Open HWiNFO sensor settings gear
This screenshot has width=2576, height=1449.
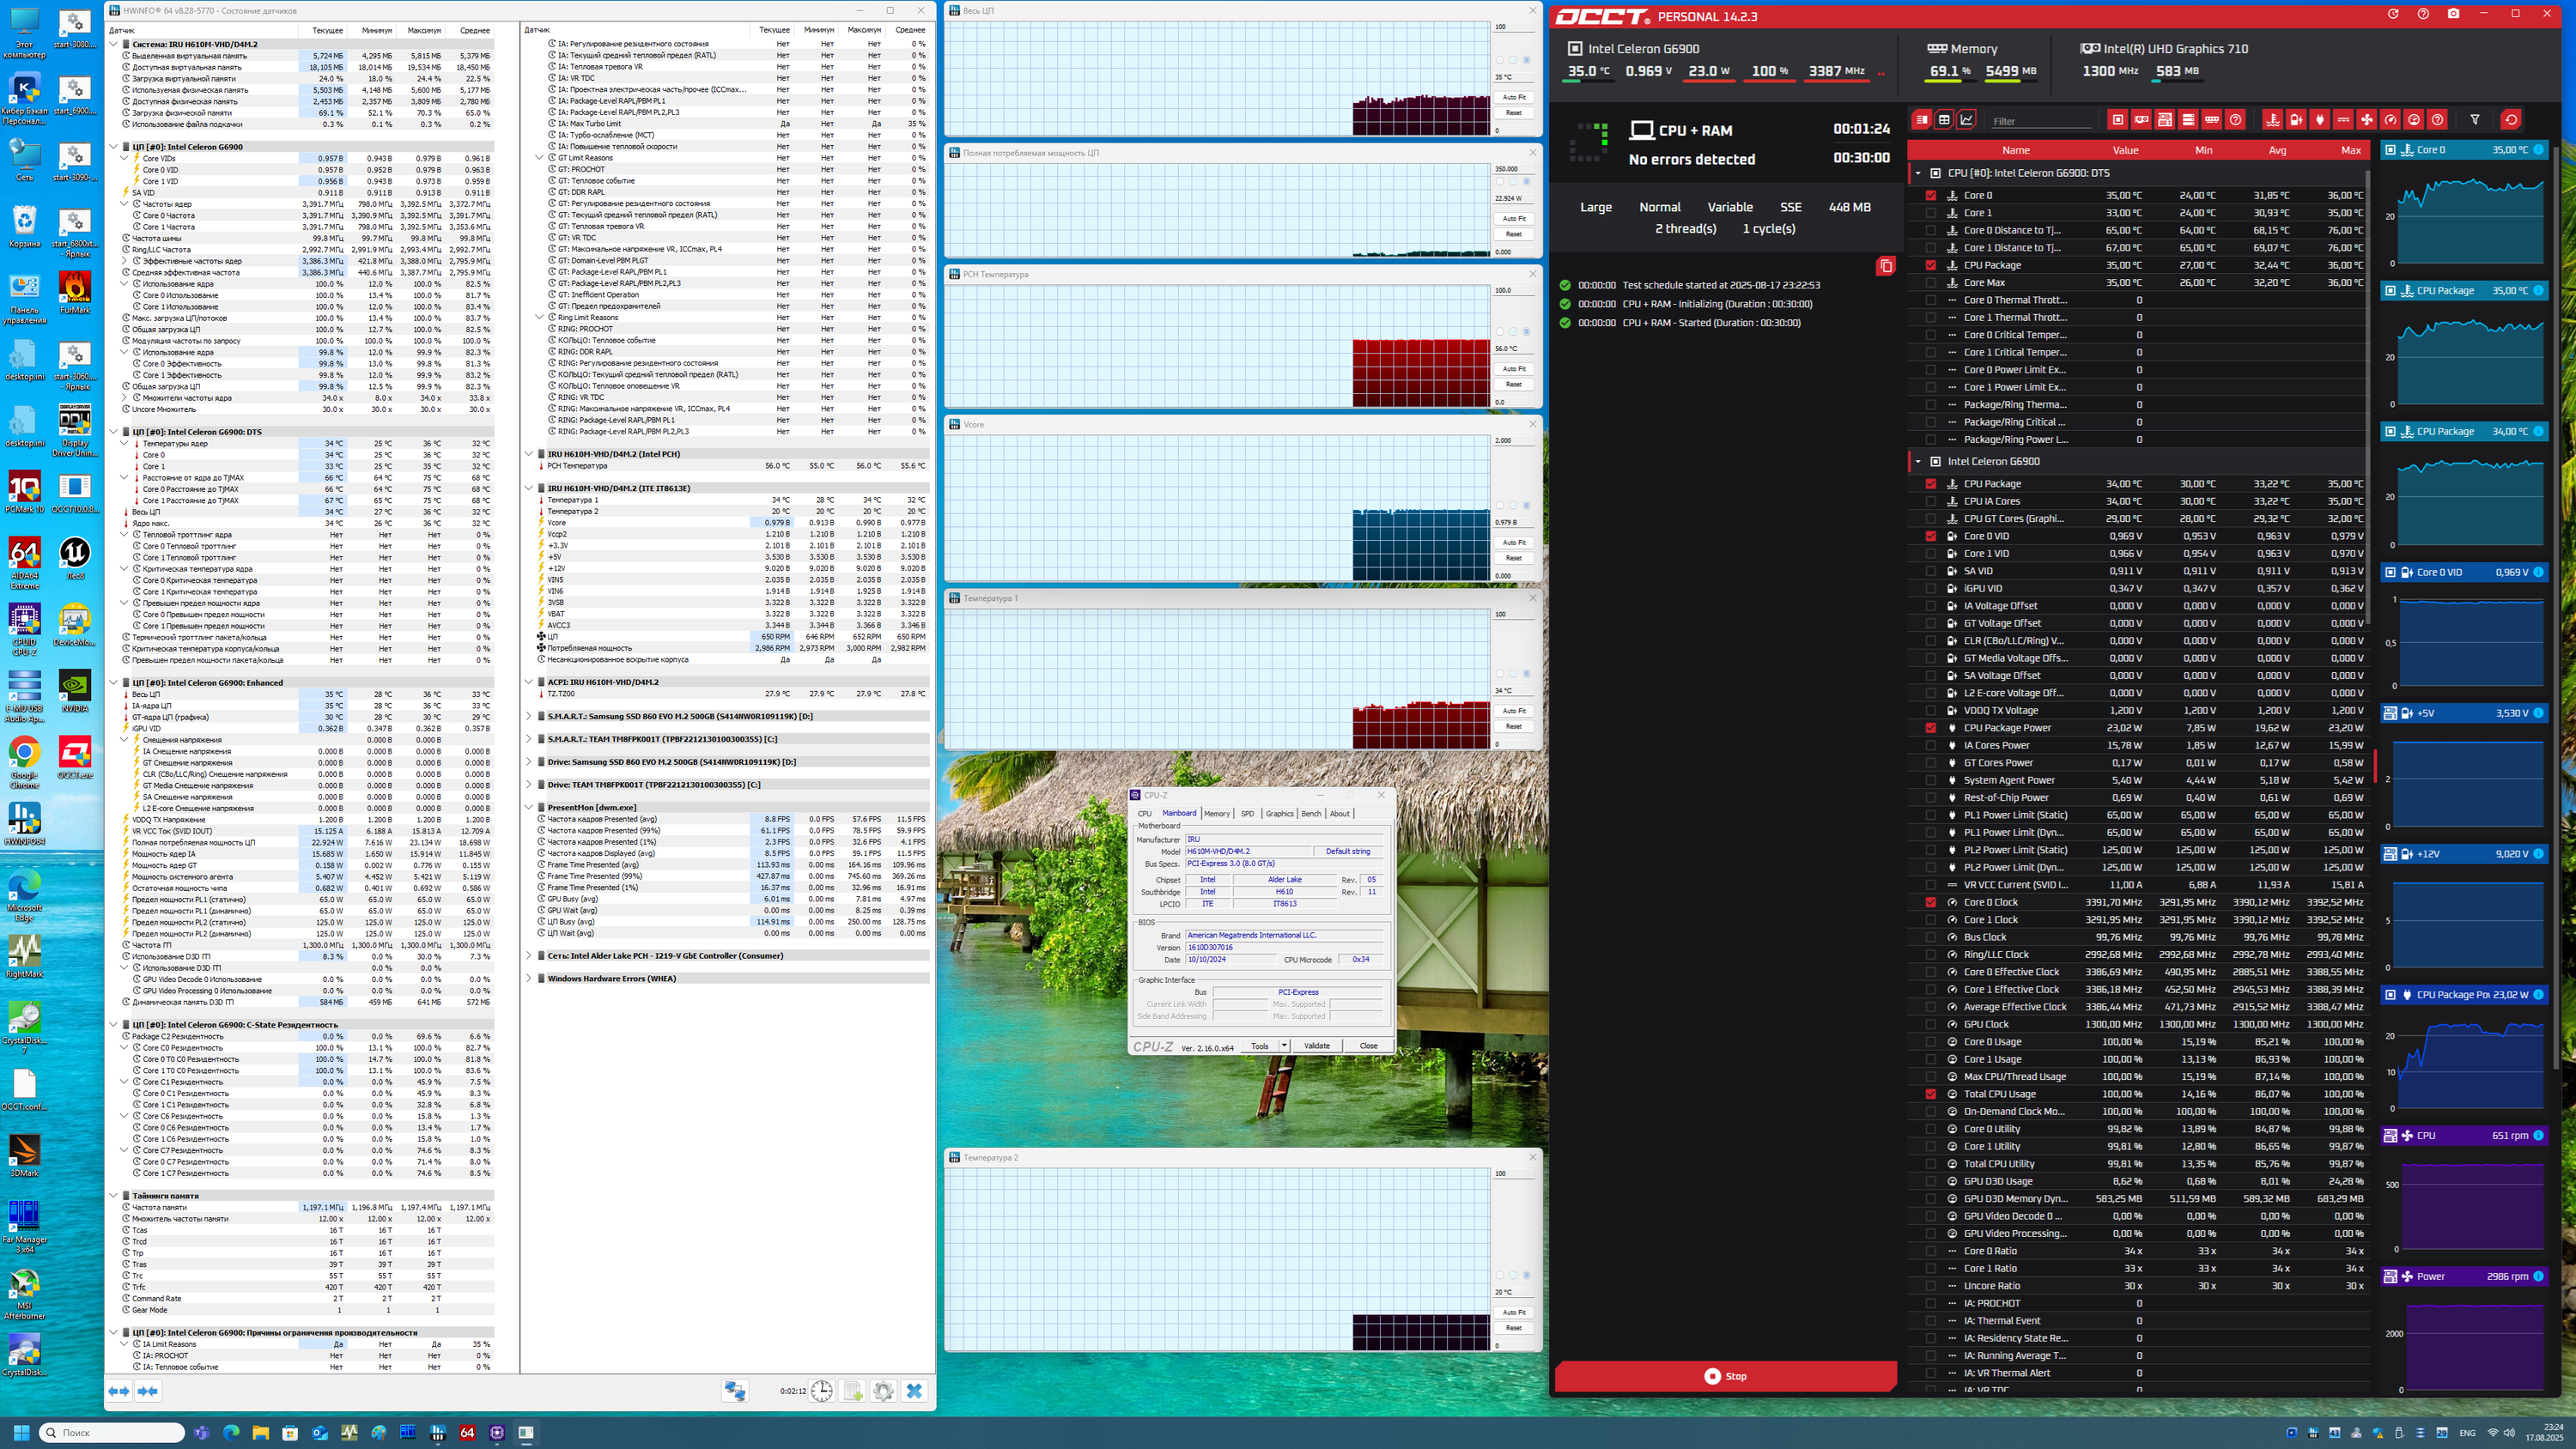click(883, 1391)
